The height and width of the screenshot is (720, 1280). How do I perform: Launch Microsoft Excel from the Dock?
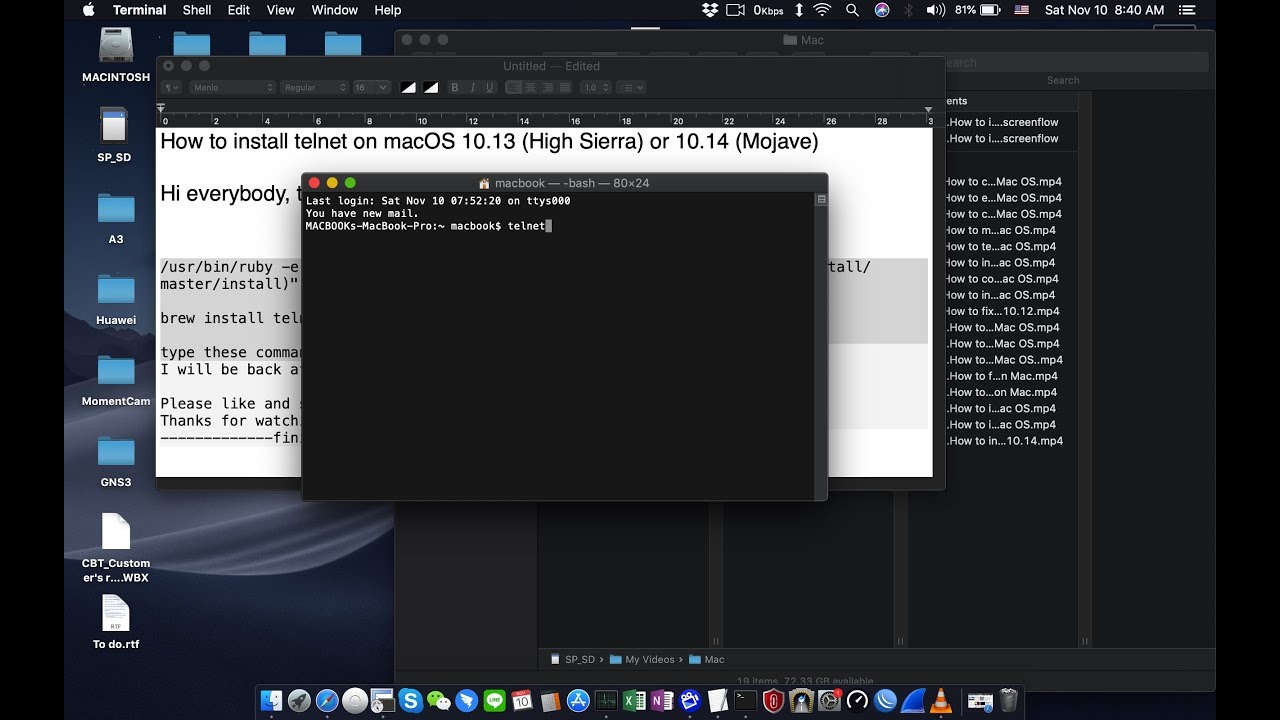(x=634, y=701)
